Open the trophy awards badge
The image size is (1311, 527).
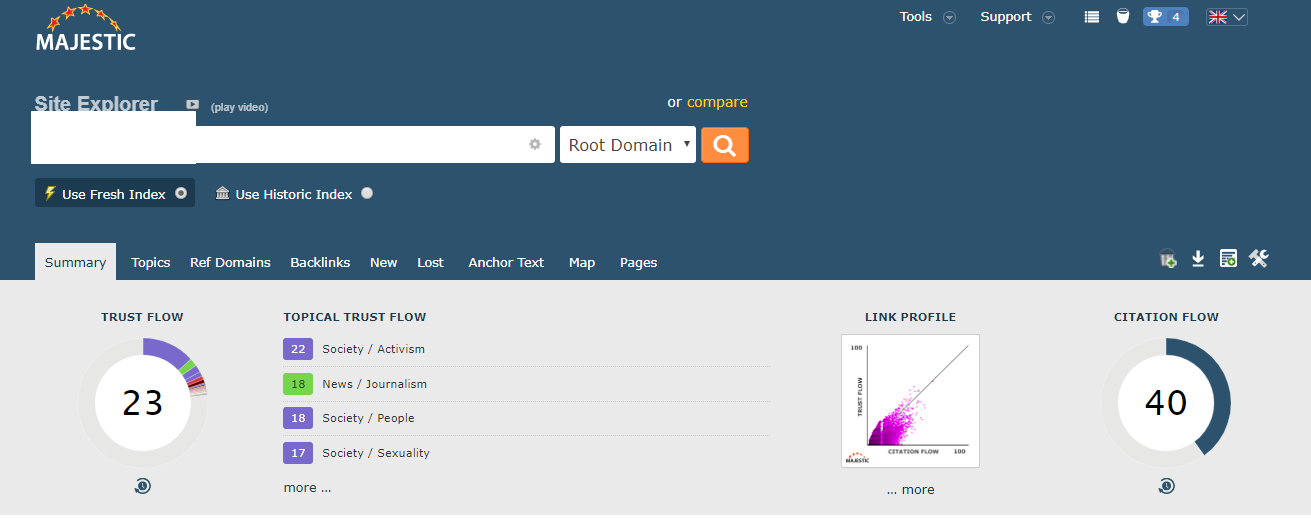pyautogui.click(x=1165, y=17)
